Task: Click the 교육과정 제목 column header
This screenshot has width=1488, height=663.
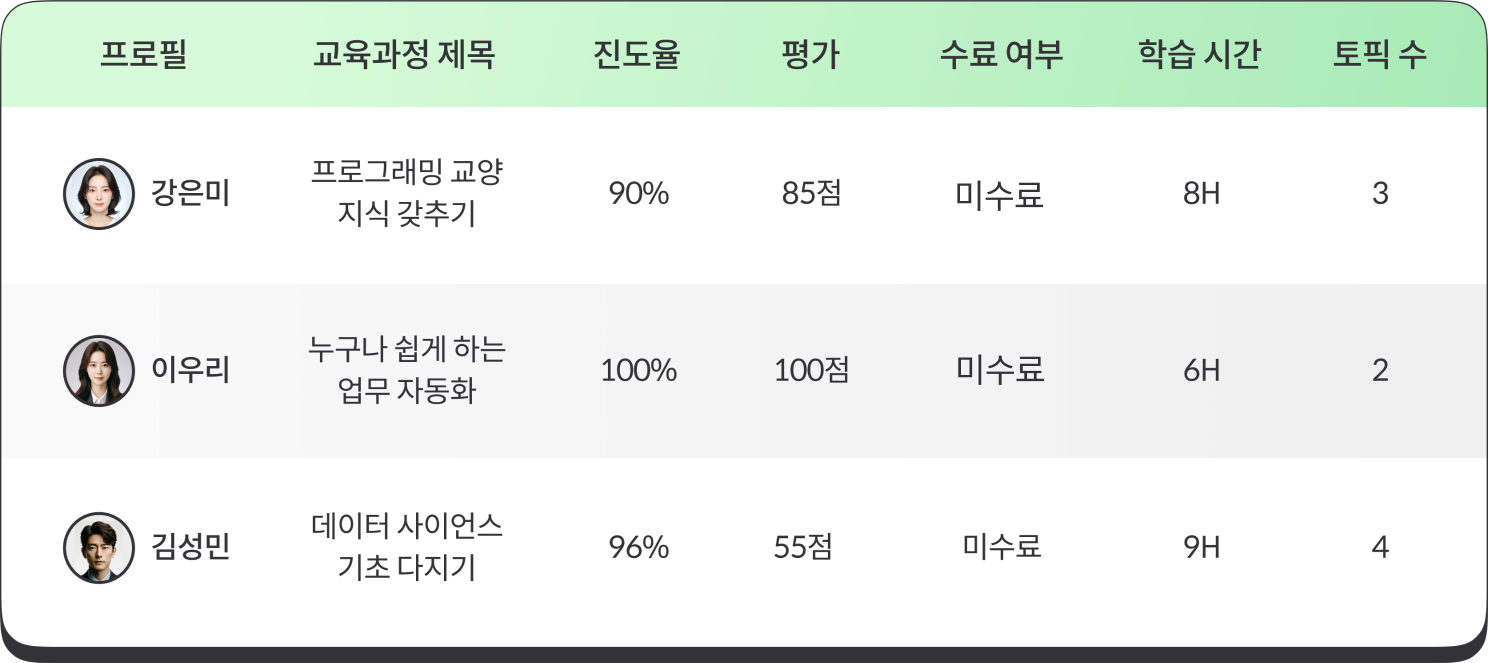Action: pos(404,55)
